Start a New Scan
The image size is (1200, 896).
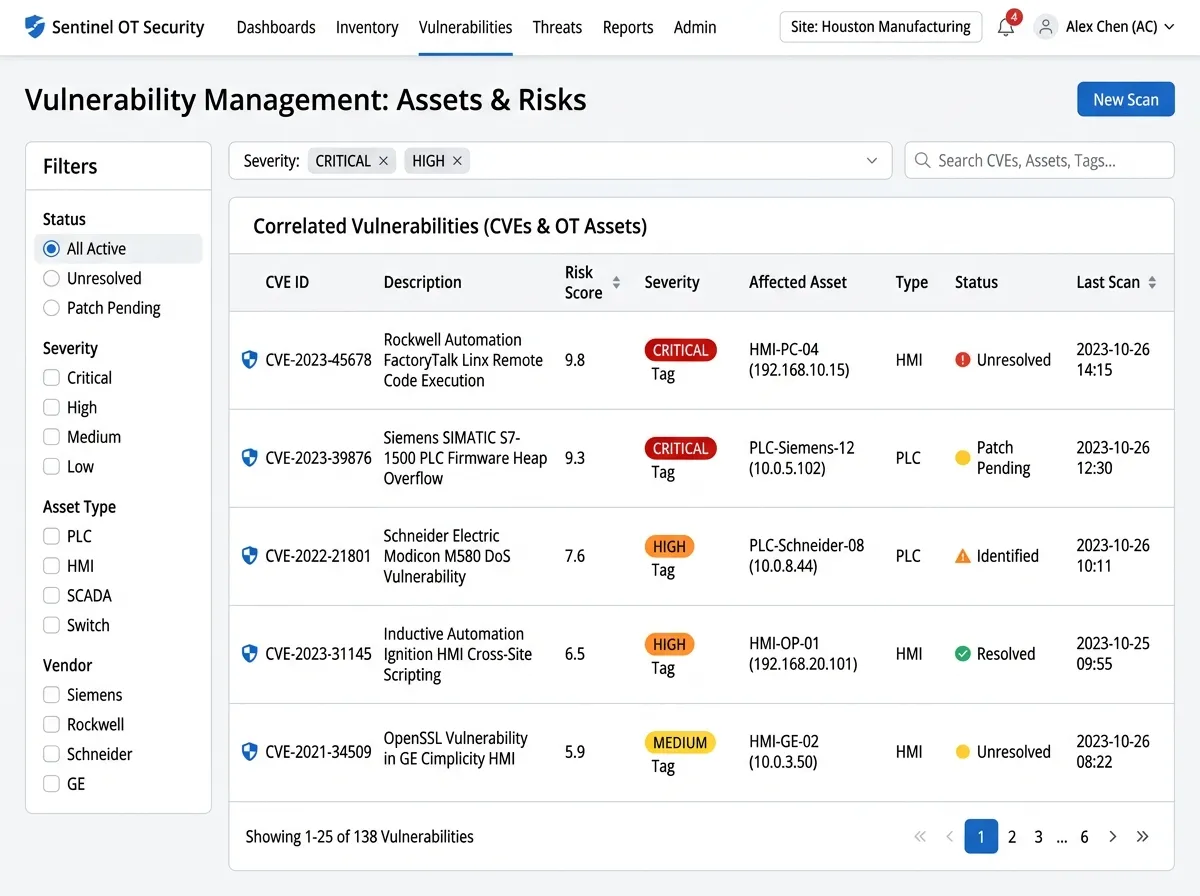coord(1126,99)
